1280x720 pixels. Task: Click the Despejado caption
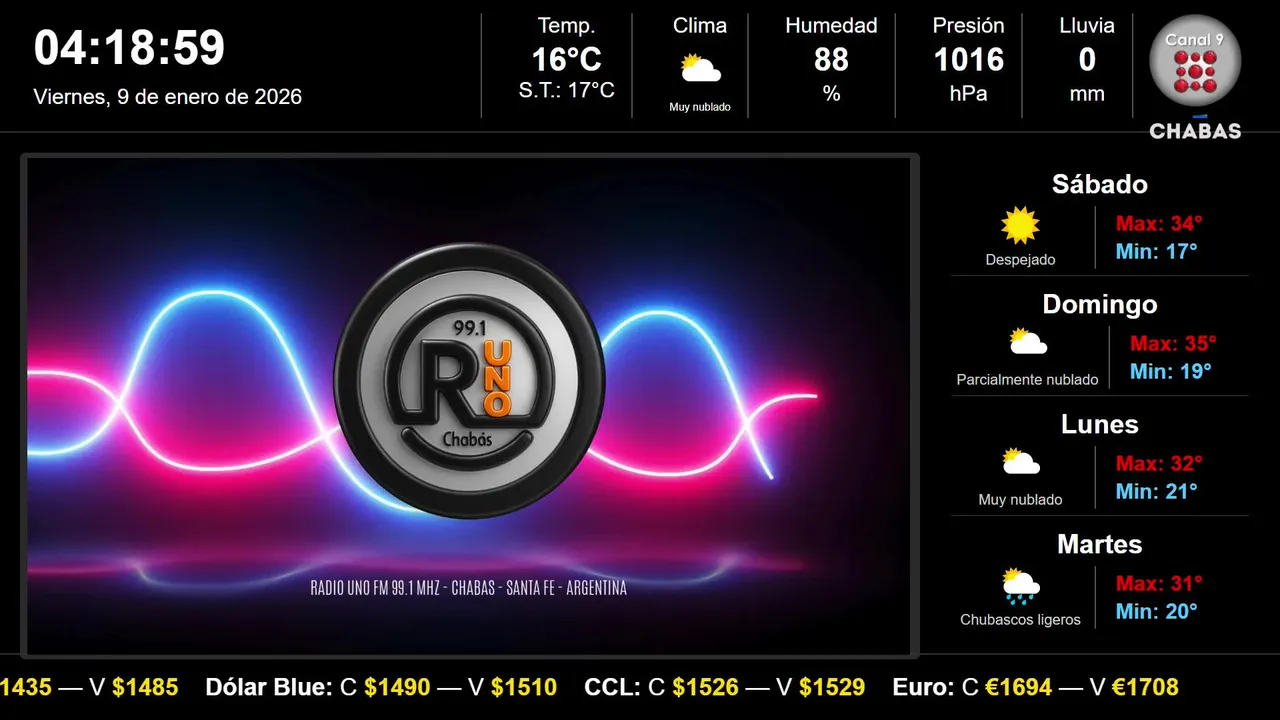[1020, 260]
